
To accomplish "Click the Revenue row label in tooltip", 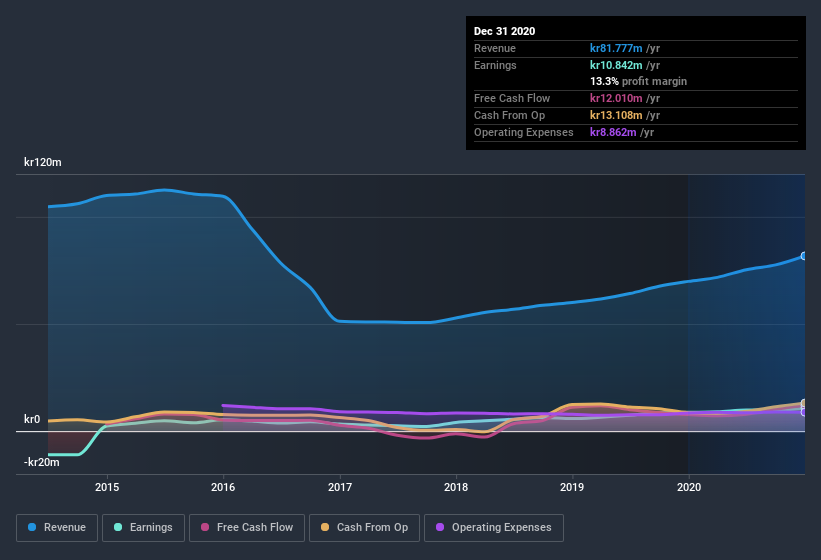I will (495, 48).
